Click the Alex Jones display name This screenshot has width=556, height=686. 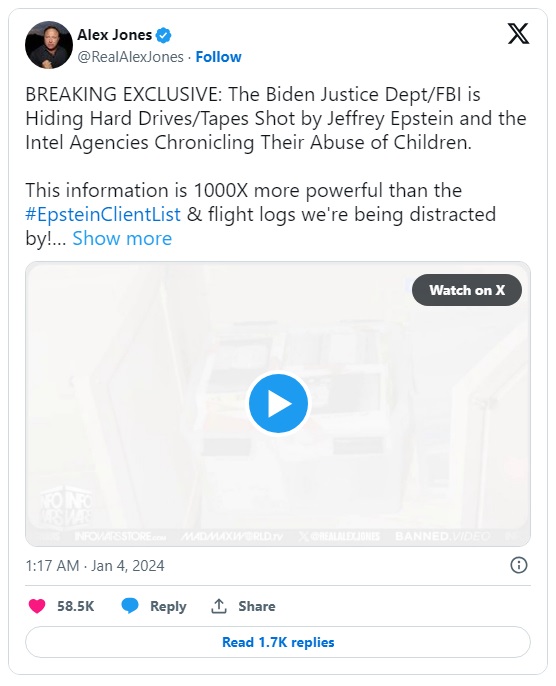(x=115, y=35)
